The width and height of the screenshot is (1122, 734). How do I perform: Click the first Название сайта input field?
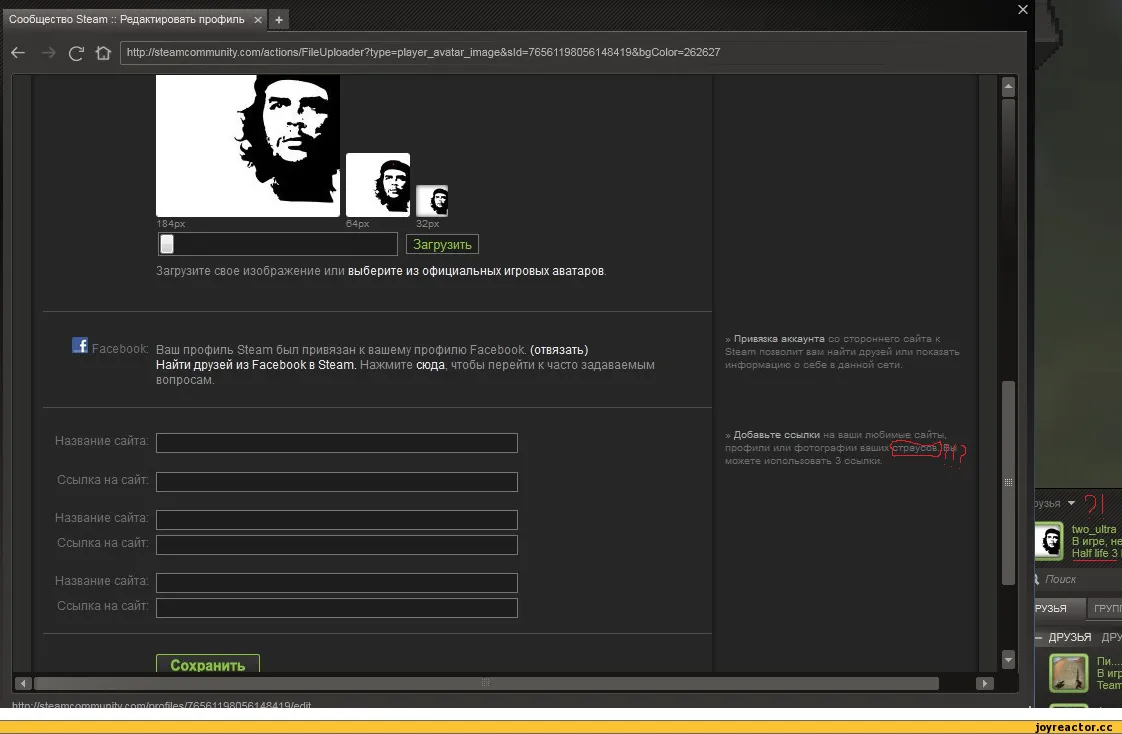[337, 443]
